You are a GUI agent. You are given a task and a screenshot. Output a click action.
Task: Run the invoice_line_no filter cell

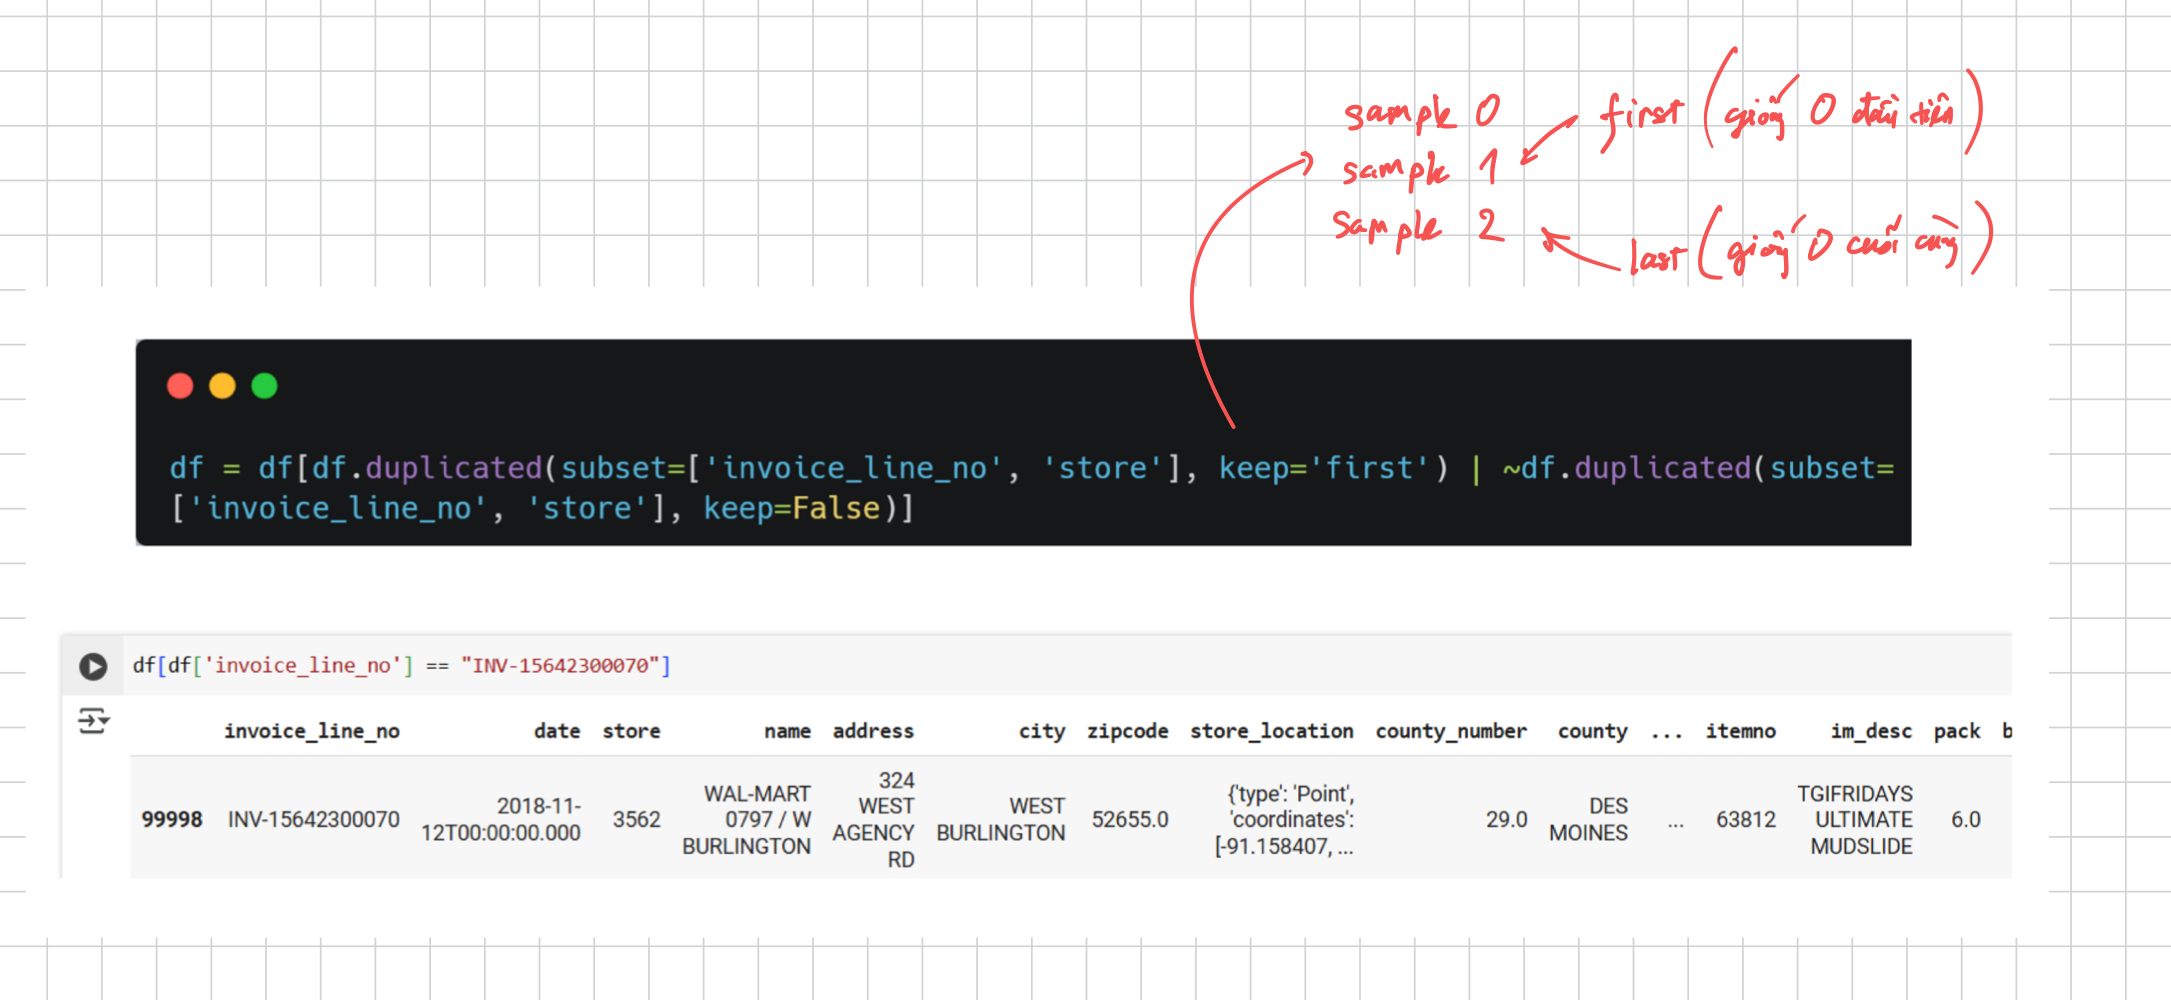click(93, 666)
